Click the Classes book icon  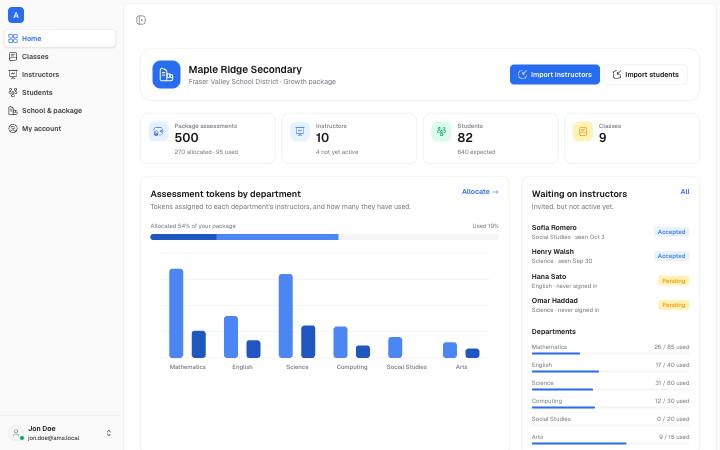click(x=13, y=56)
